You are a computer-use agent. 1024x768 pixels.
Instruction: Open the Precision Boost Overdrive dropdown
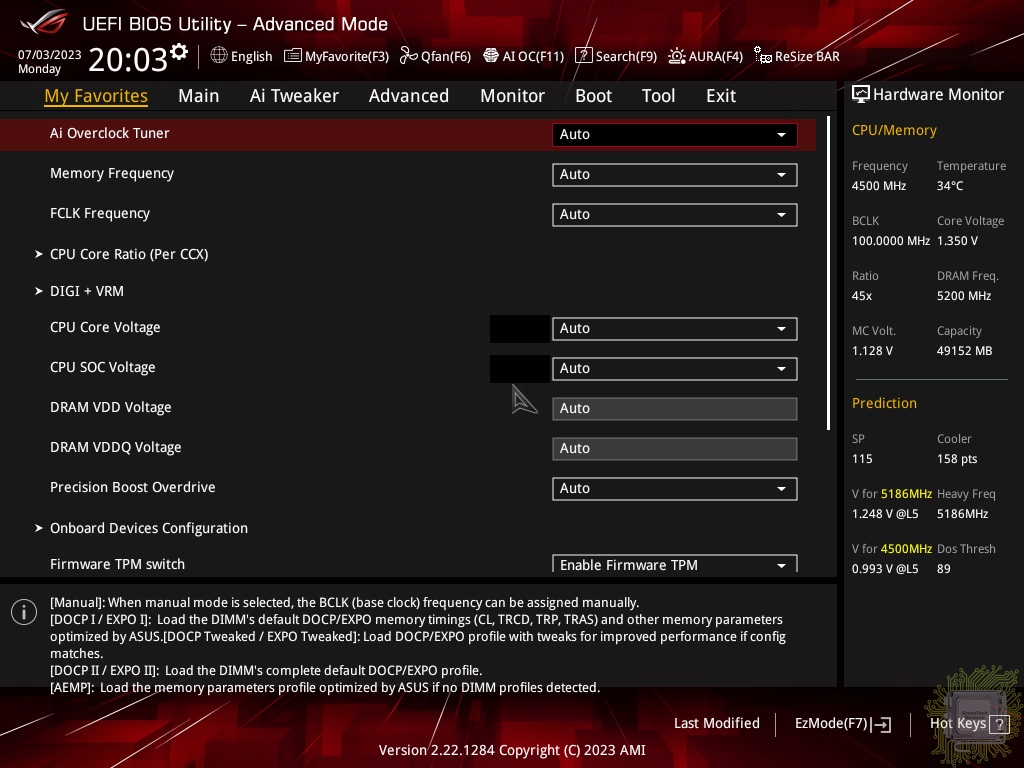pyautogui.click(x=674, y=489)
